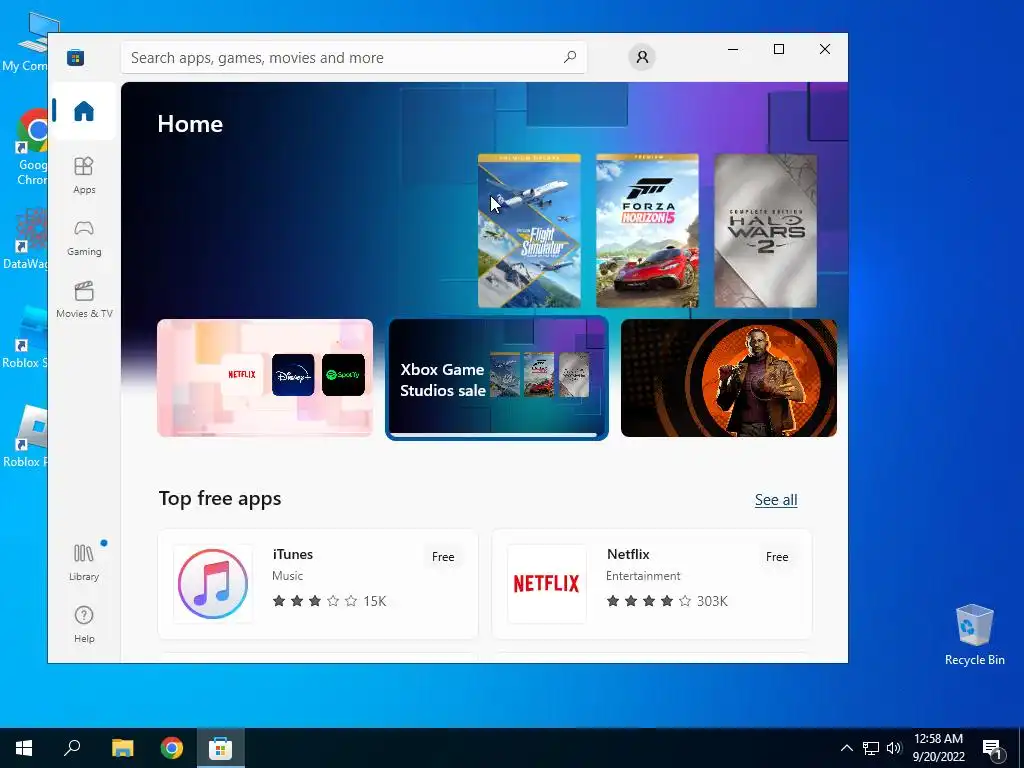
Task: Click the Netflix icon in streaming banner
Action: click(x=242, y=375)
